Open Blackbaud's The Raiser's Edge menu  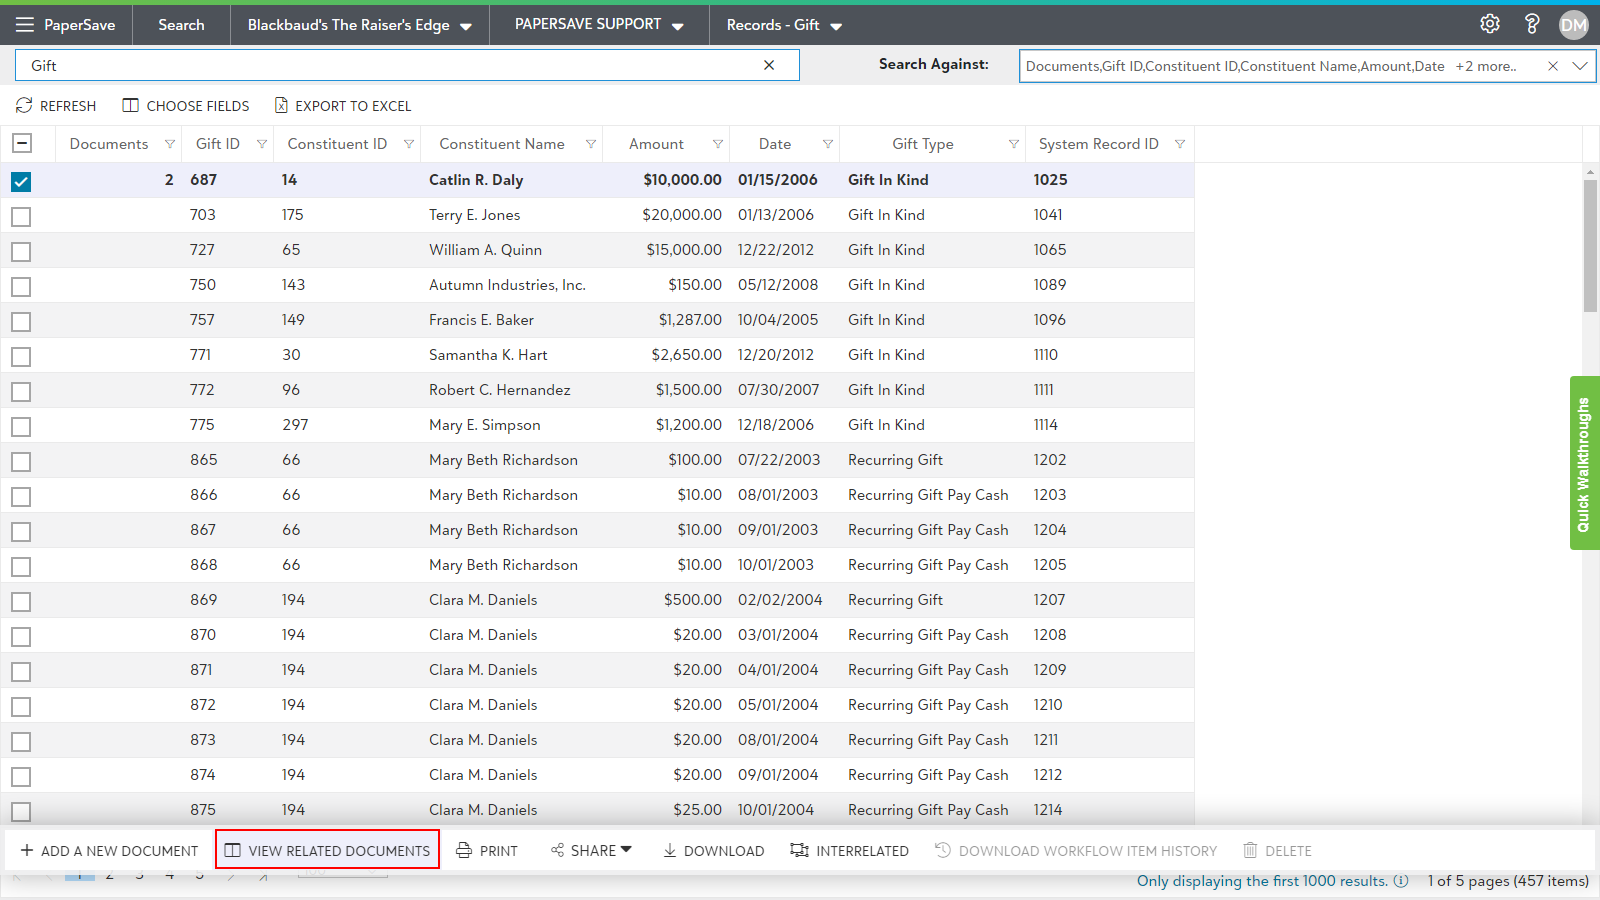pyautogui.click(x=359, y=25)
